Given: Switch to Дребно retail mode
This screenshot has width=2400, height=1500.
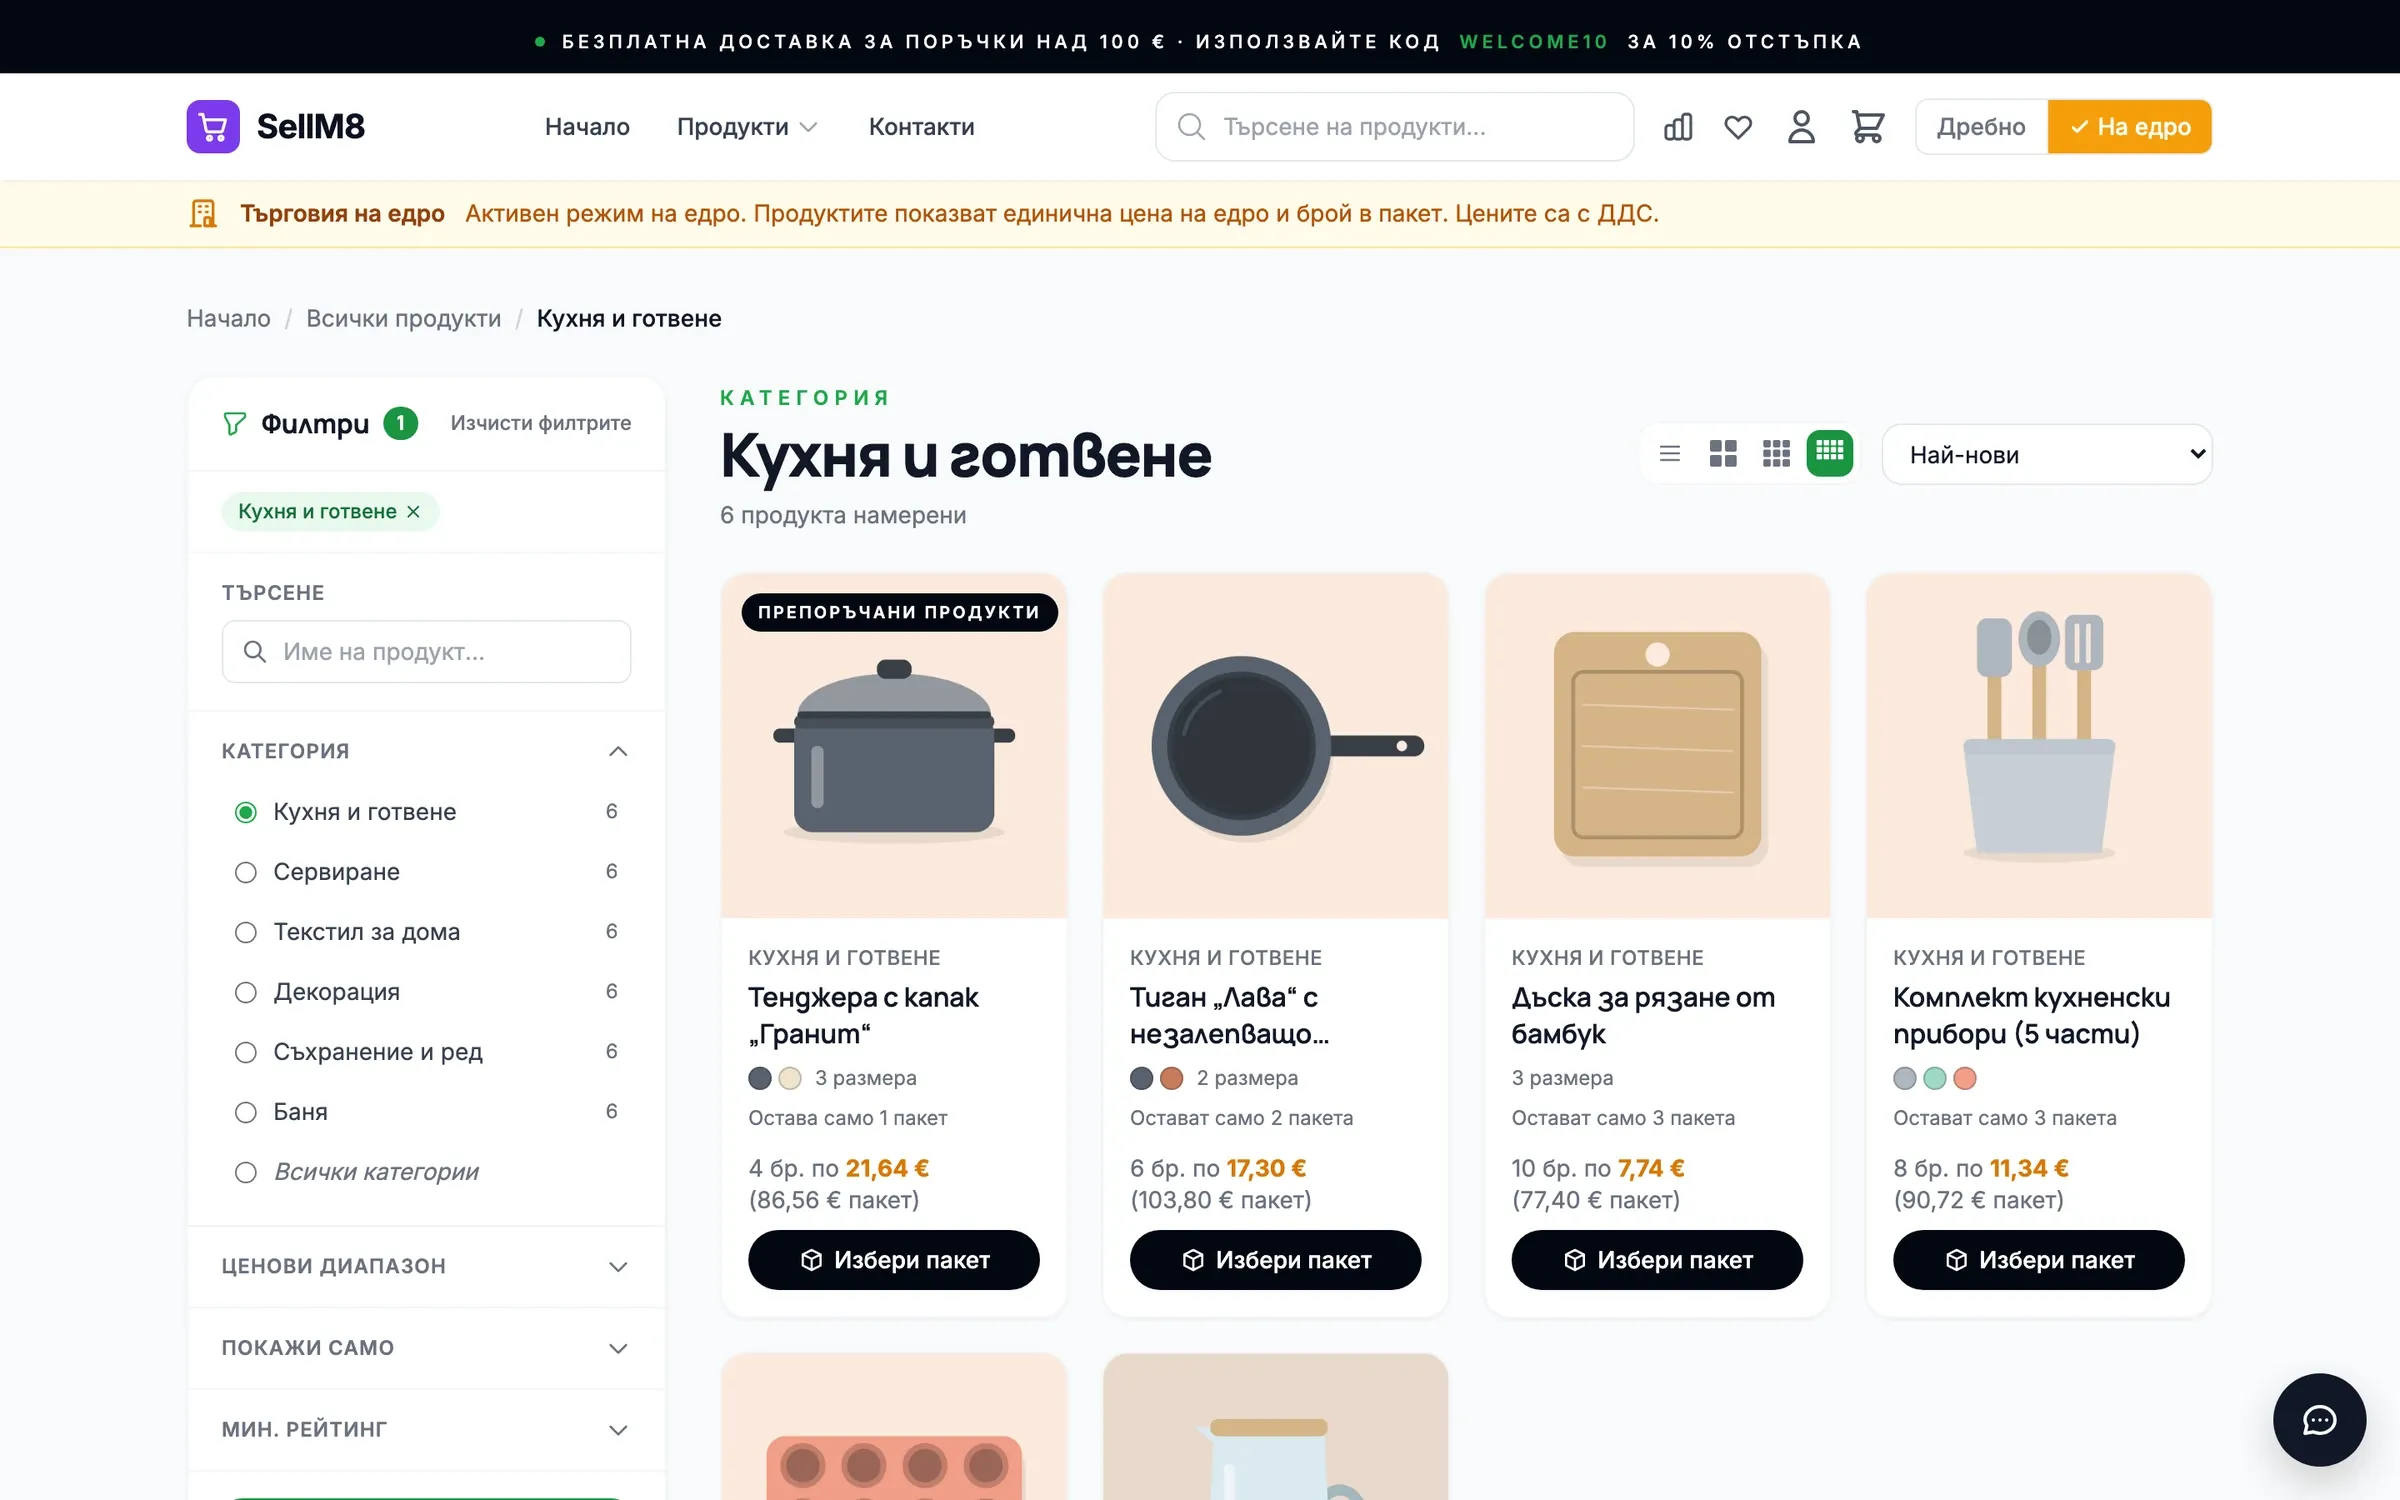Looking at the screenshot, I should coord(1981,127).
